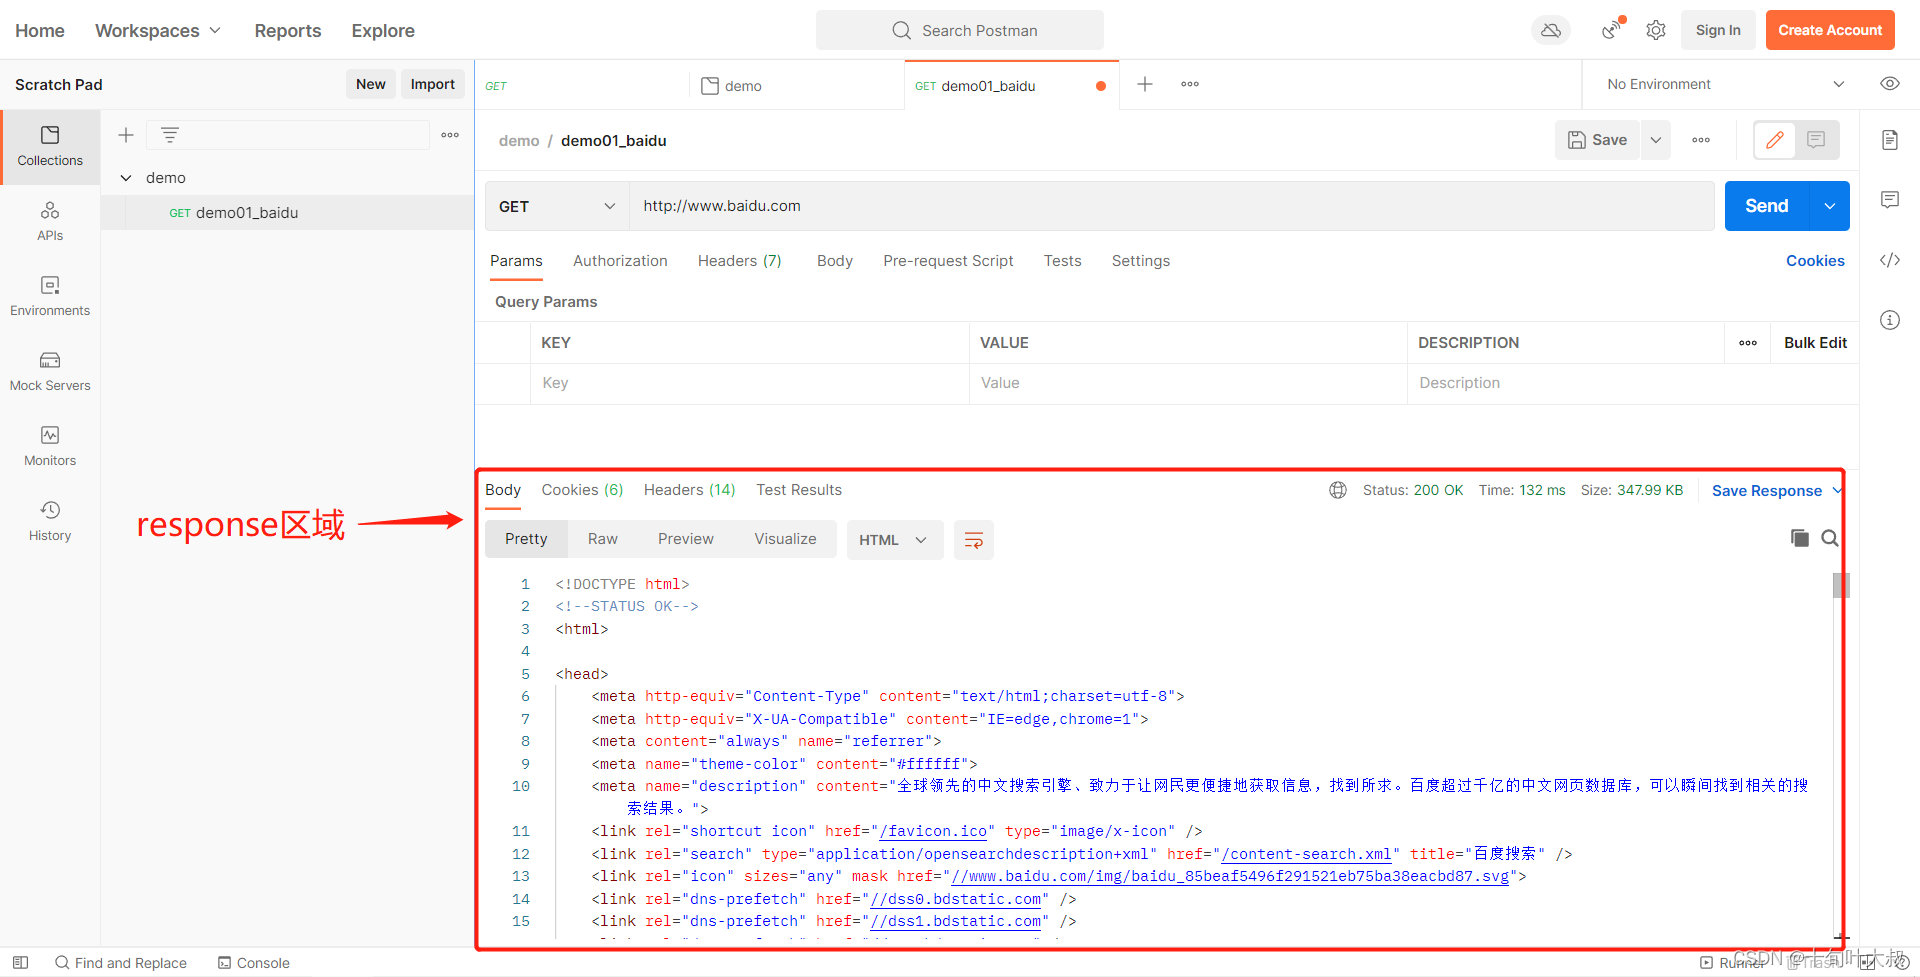Click the Create Account button
The image size is (1920, 977).
(x=1830, y=30)
